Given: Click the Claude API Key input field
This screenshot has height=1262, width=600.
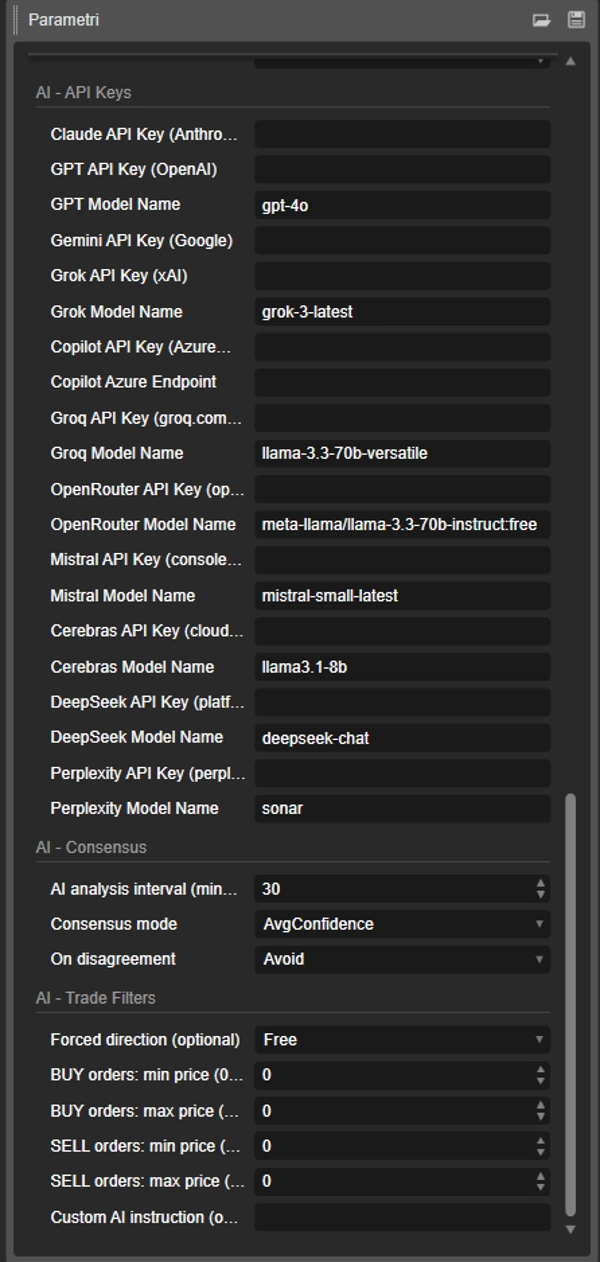Looking at the screenshot, I should pyautogui.click(x=400, y=133).
